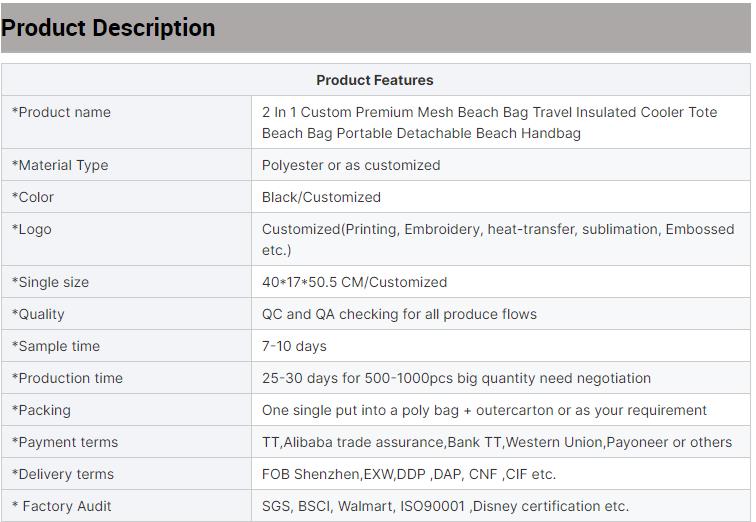Select the Sample time label
The image size is (756, 522).
pos(56,346)
